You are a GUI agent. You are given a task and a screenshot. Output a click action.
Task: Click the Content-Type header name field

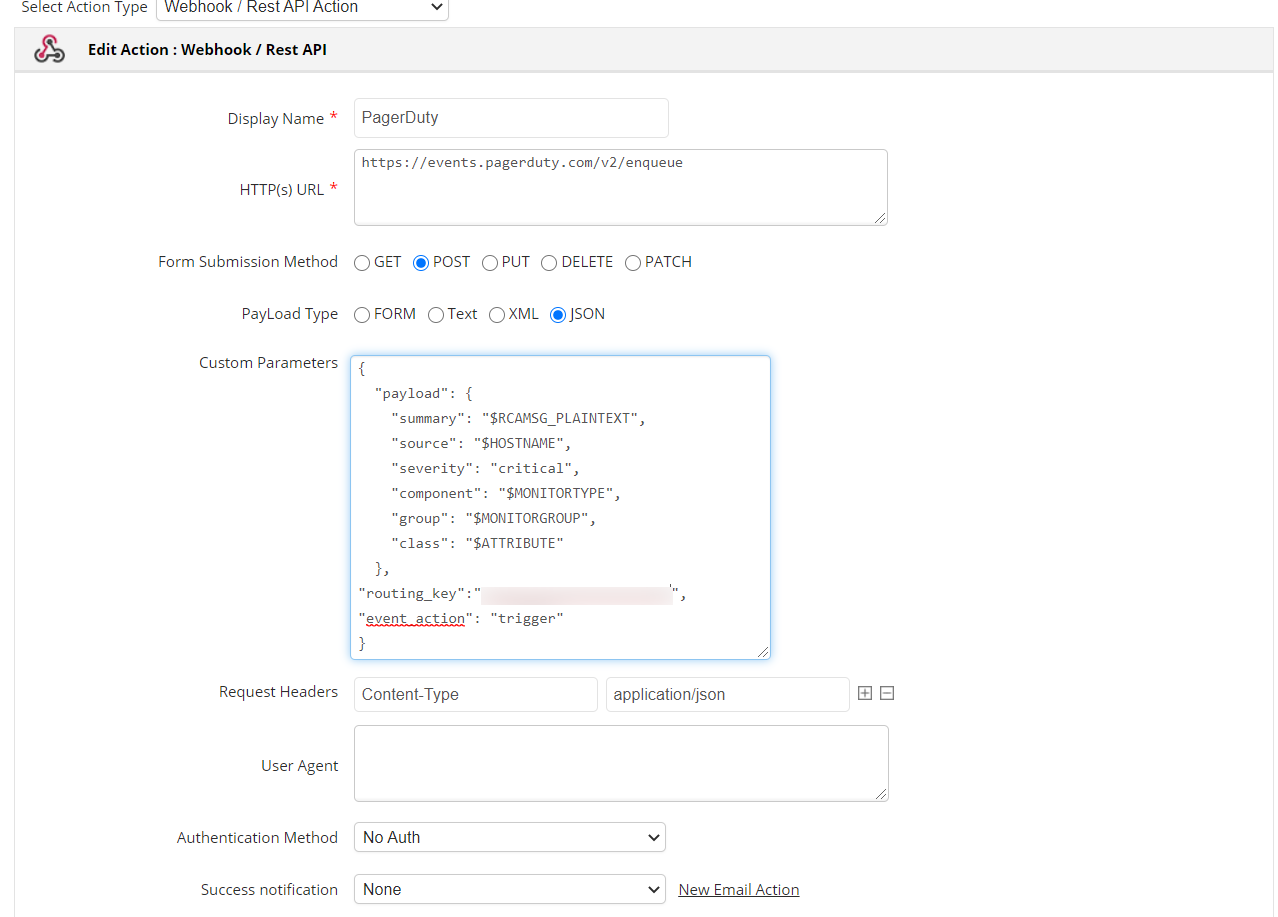pyautogui.click(x=475, y=694)
